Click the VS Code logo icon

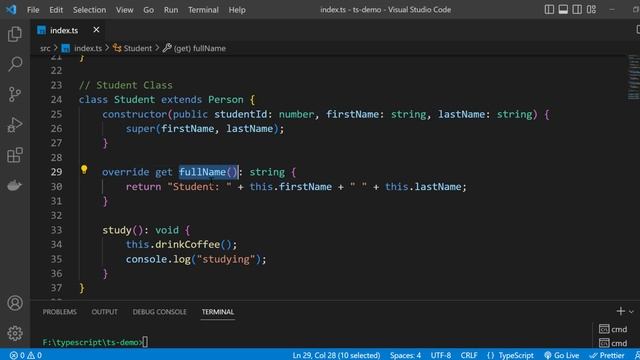[11, 9]
